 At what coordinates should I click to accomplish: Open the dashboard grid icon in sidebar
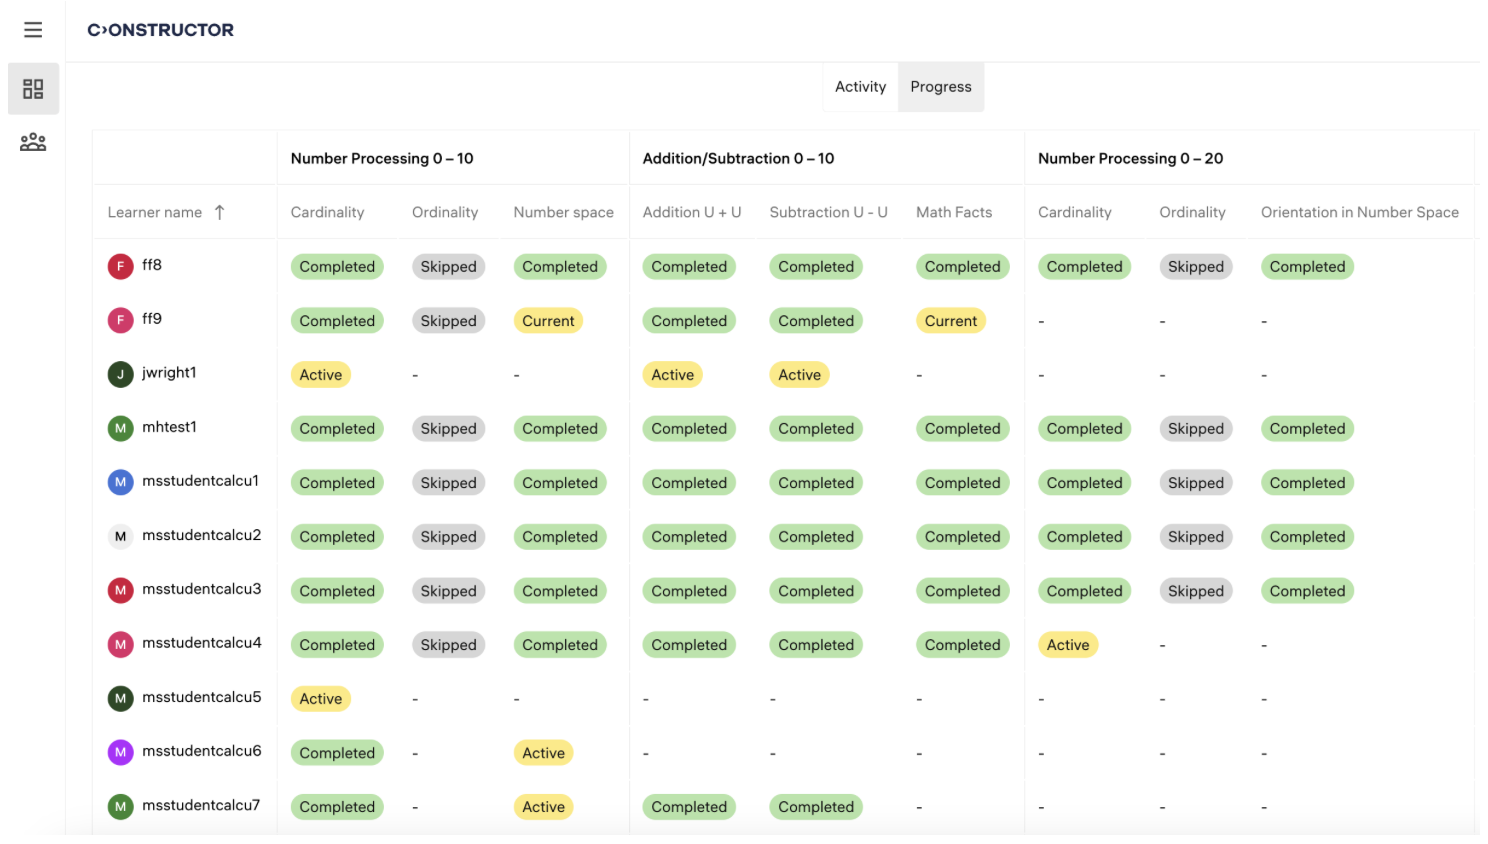point(33,89)
